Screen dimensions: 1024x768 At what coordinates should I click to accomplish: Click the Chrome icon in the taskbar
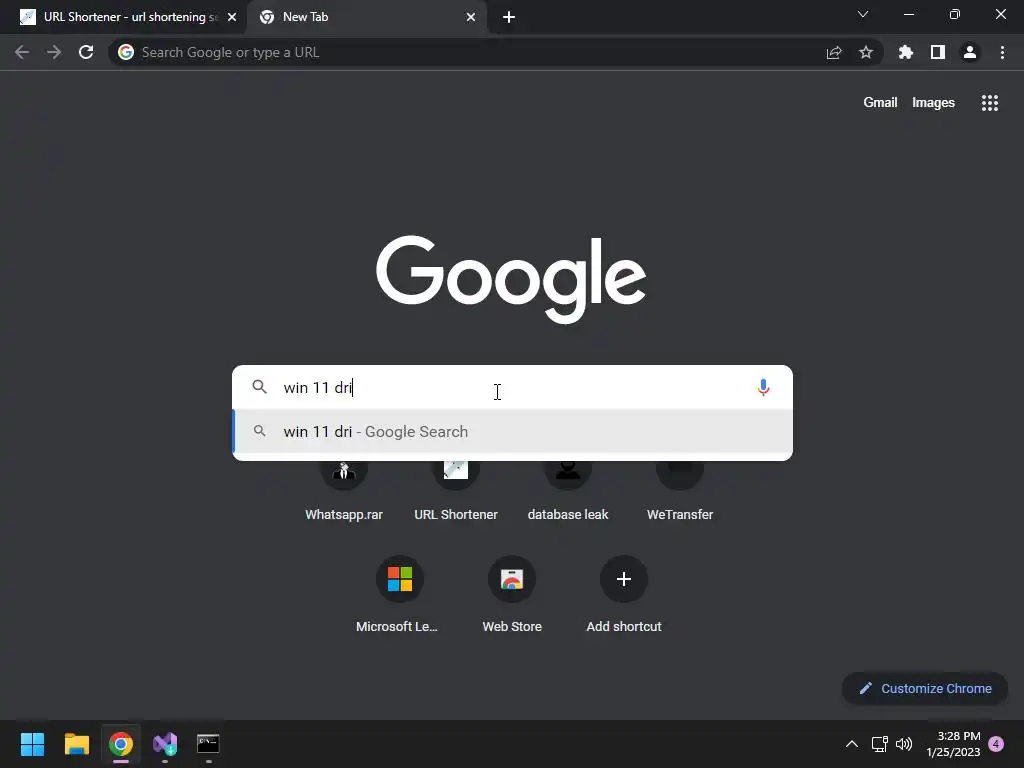(121, 744)
